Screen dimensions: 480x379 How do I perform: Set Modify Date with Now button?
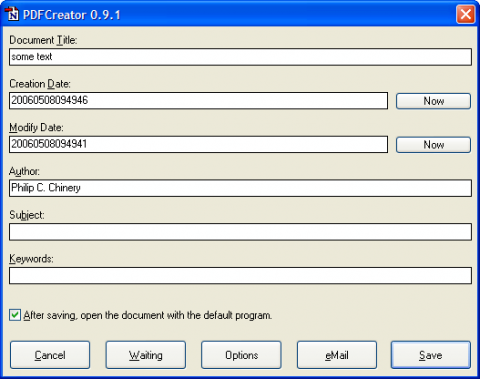(x=433, y=145)
